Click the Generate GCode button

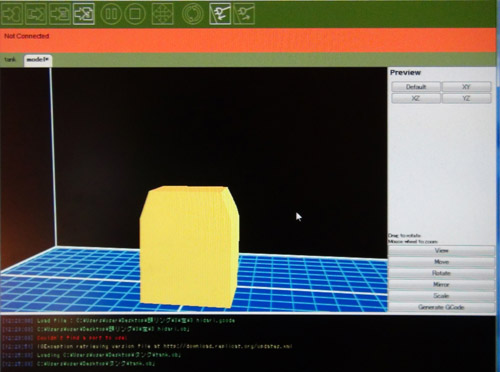tap(441, 307)
